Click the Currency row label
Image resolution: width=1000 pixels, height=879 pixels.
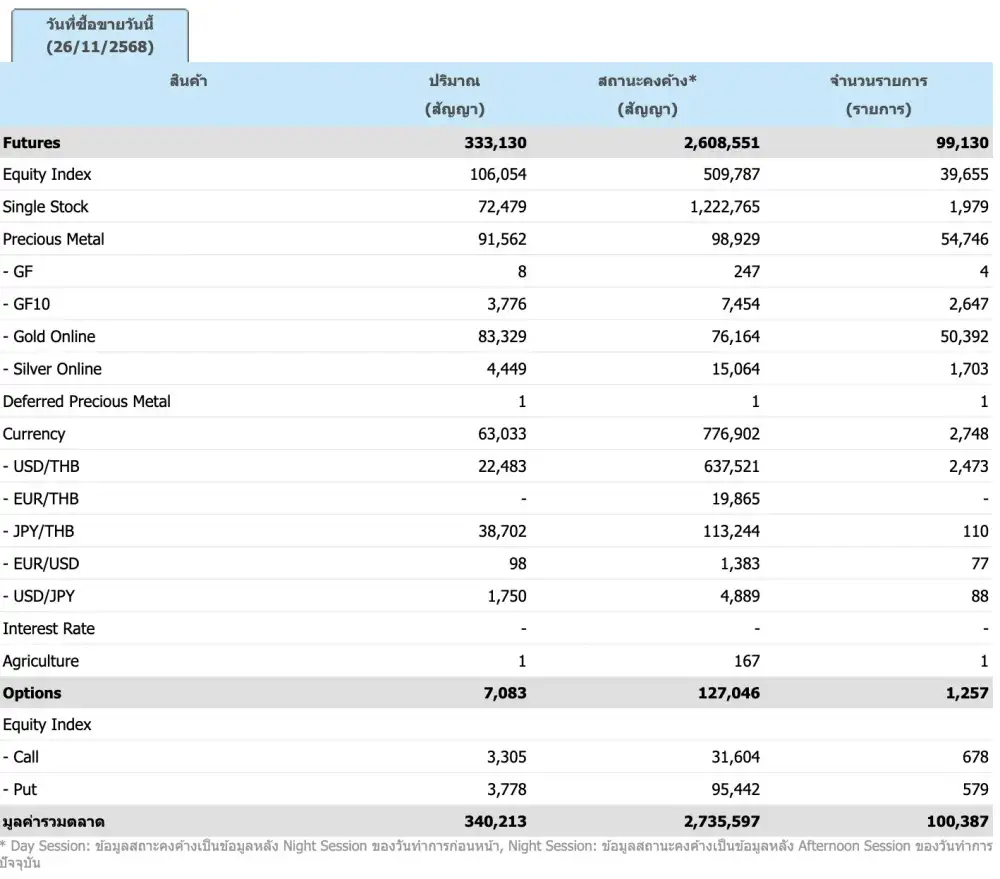[x=34, y=434]
